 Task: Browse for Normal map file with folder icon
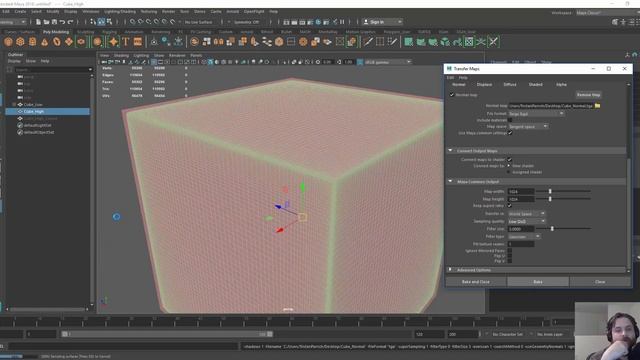click(598, 106)
